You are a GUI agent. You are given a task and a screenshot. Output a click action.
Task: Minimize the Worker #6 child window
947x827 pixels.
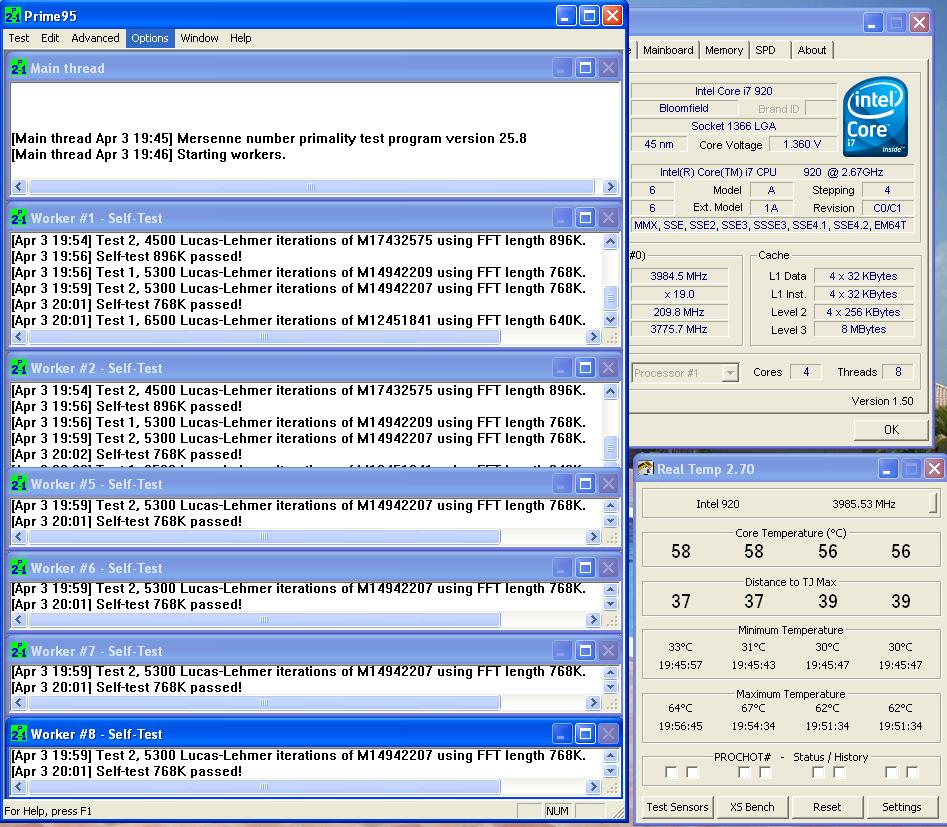(x=562, y=567)
